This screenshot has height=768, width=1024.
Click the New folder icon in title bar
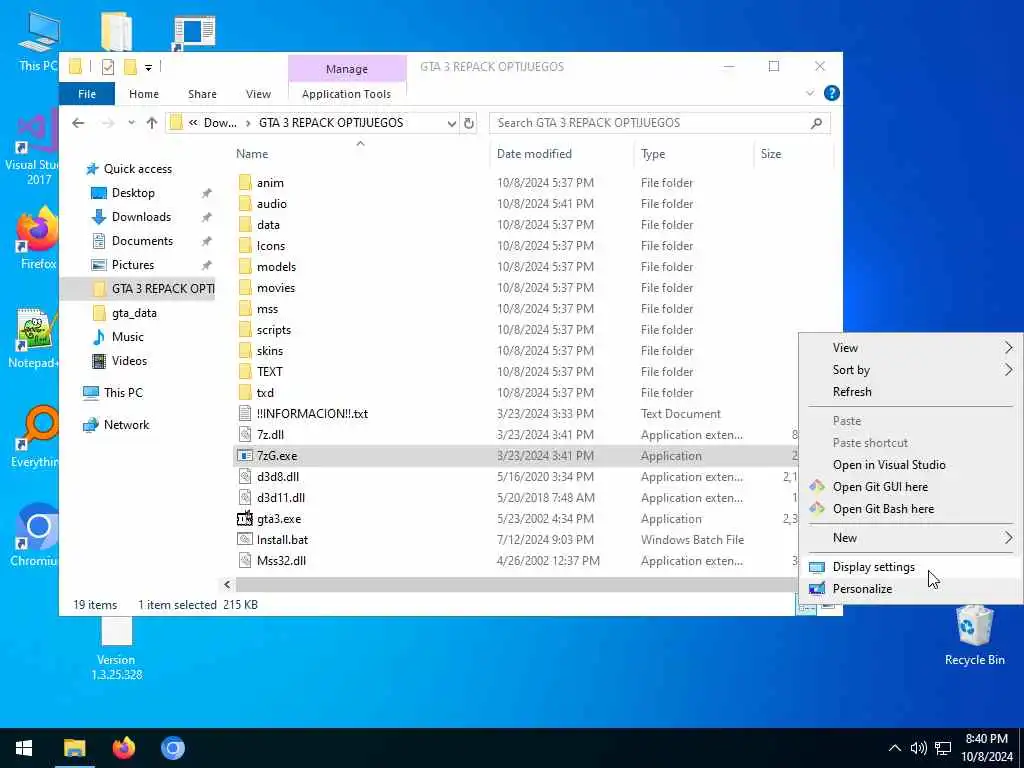click(130, 67)
